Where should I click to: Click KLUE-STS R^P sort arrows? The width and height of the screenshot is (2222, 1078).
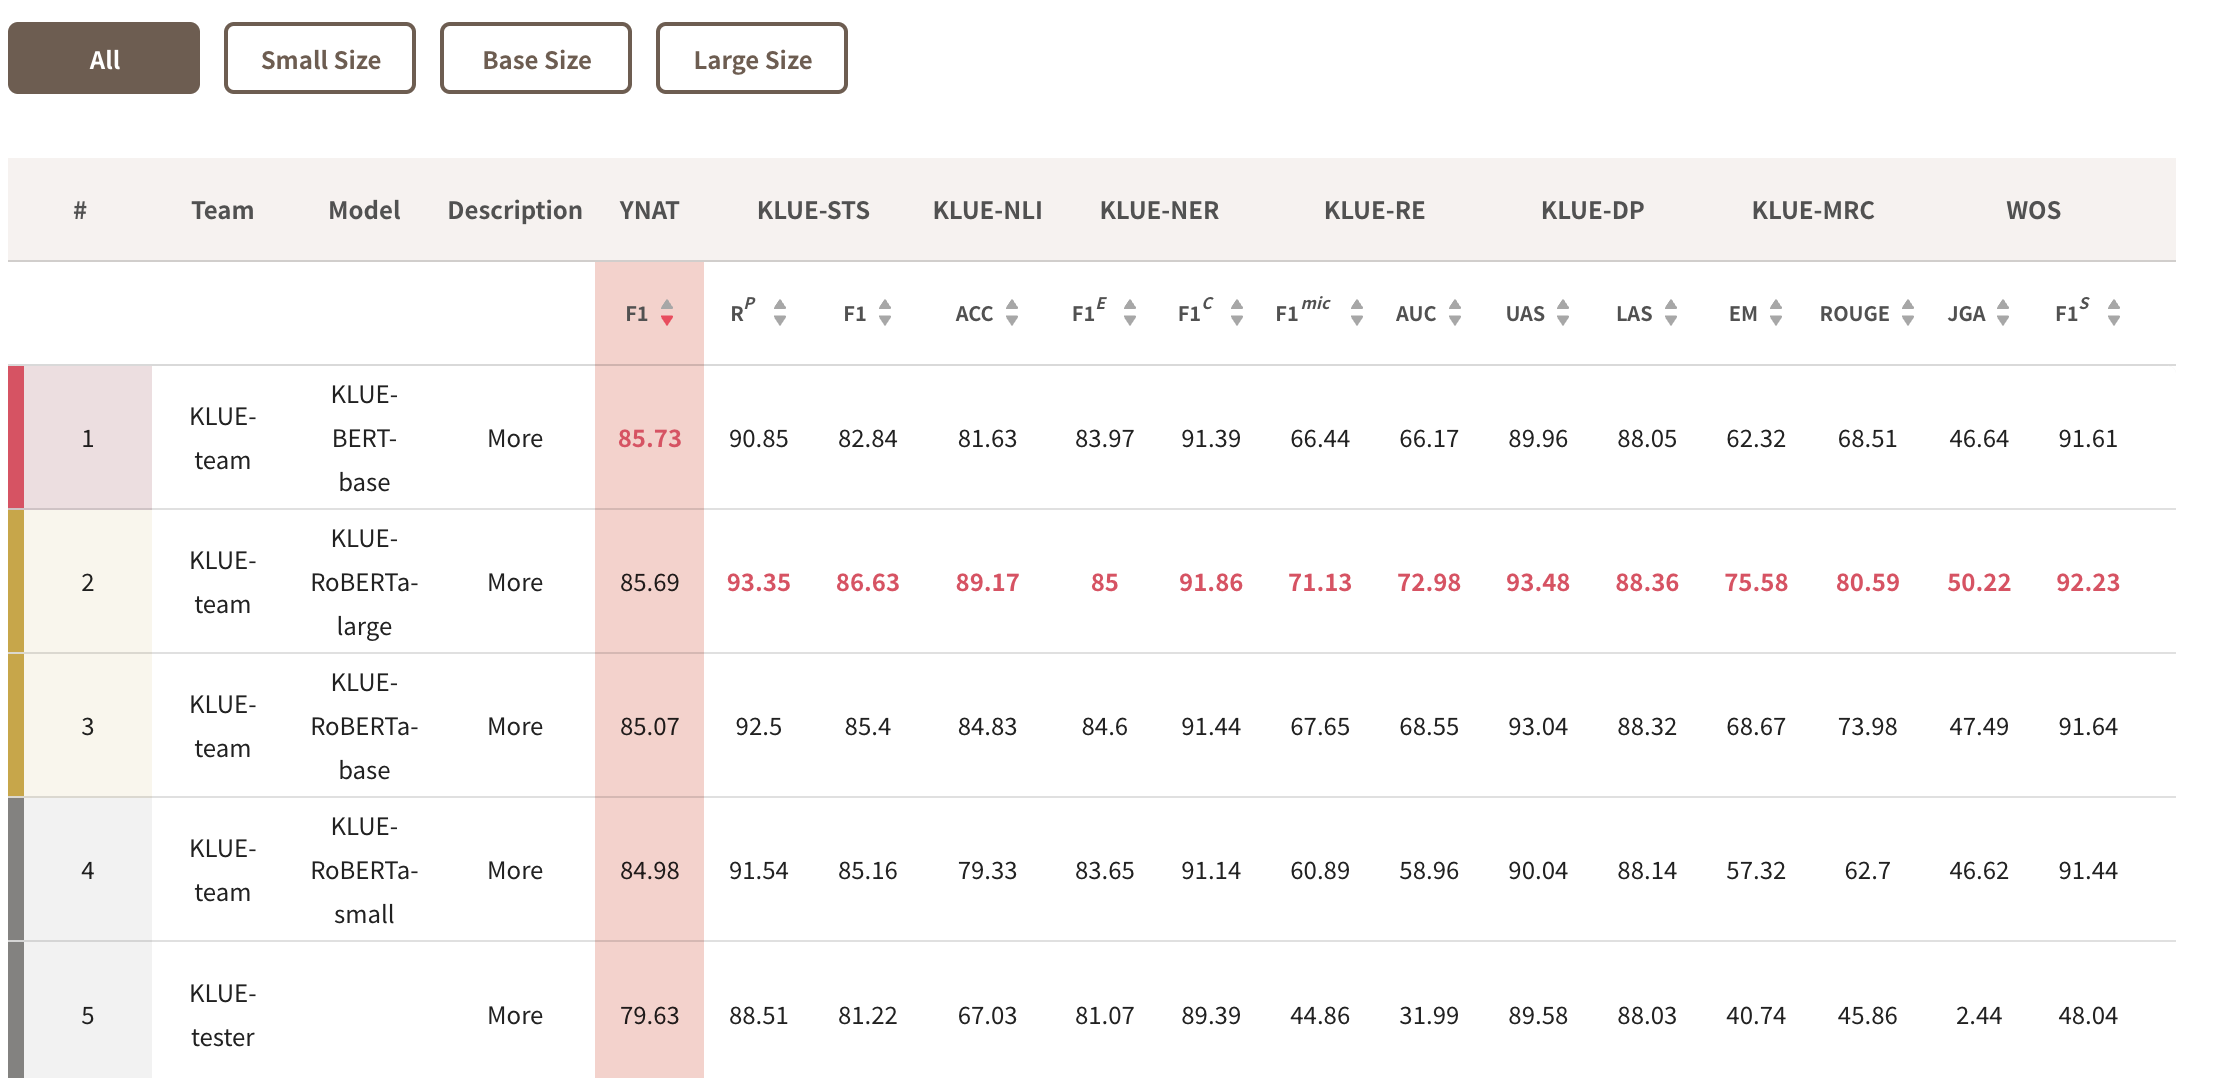(780, 313)
